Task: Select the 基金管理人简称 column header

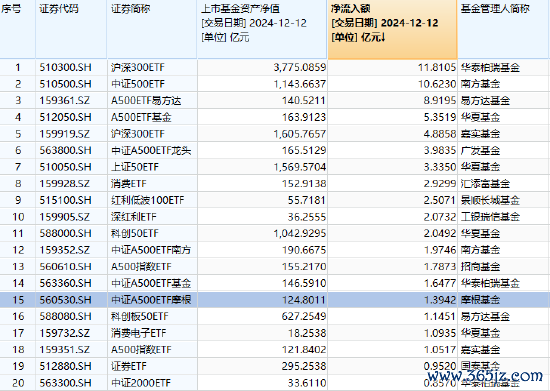Action: click(503, 29)
